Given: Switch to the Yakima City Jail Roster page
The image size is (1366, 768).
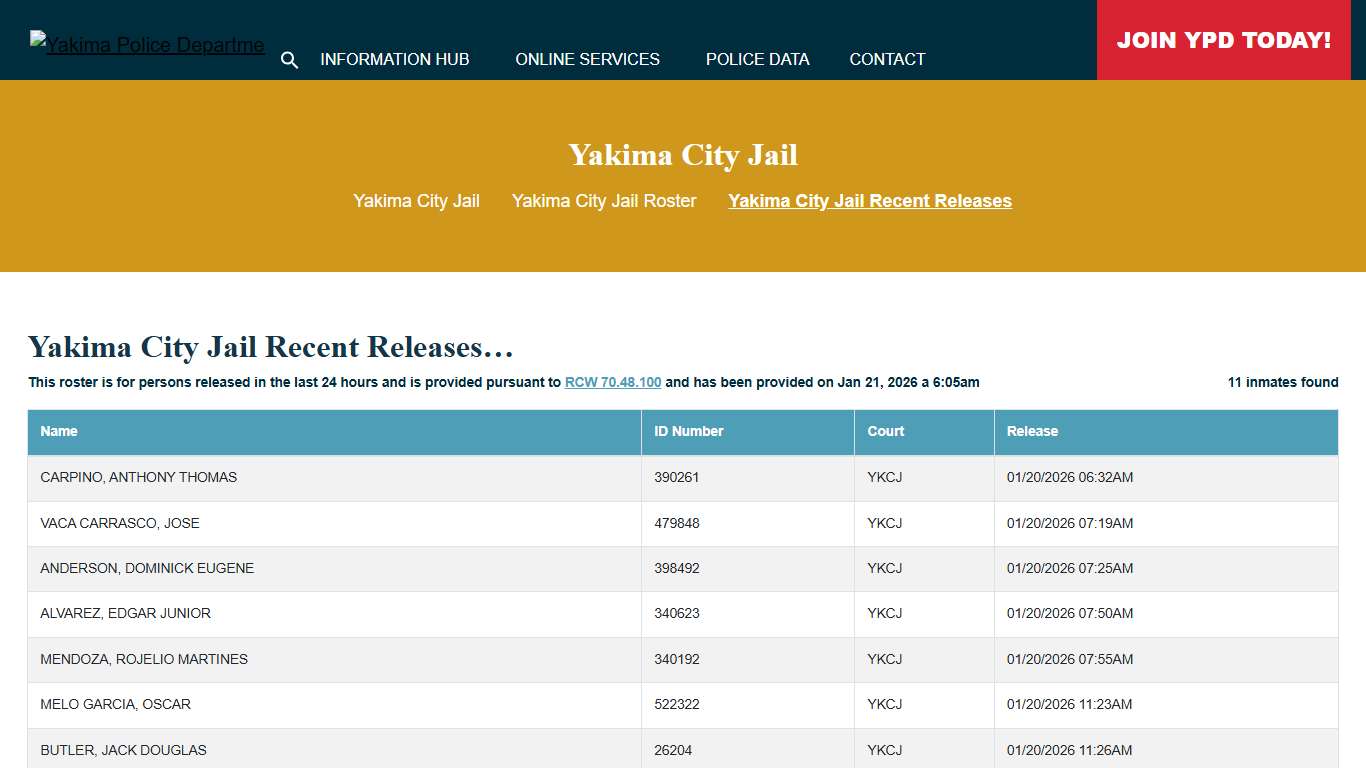Looking at the screenshot, I should pyautogui.click(x=604, y=200).
